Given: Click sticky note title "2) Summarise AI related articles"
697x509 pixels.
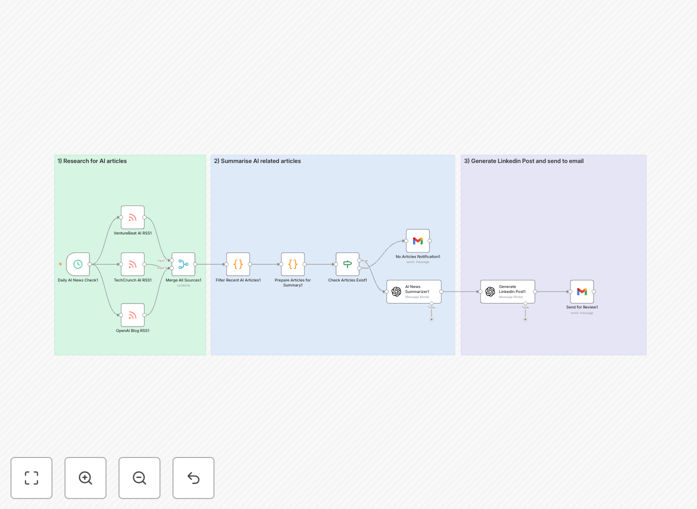Looking at the screenshot, I should 257,161.
